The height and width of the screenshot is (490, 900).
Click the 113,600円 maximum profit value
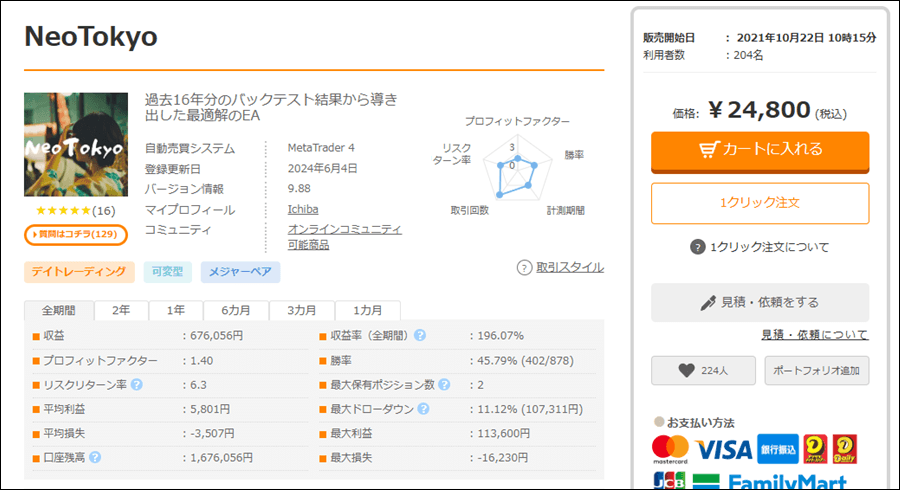[x=503, y=433]
